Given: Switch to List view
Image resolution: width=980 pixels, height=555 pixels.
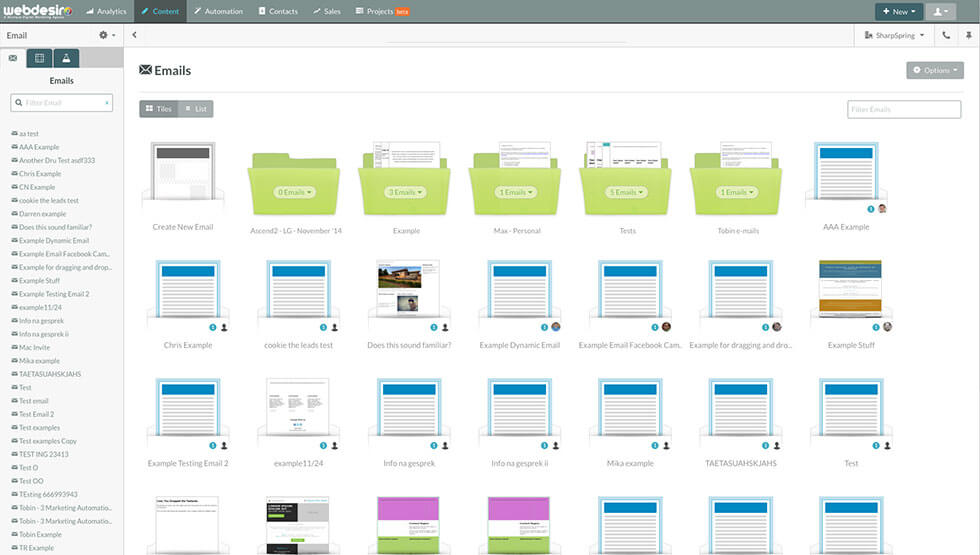Looking at the screenshot, I should 196,109.
